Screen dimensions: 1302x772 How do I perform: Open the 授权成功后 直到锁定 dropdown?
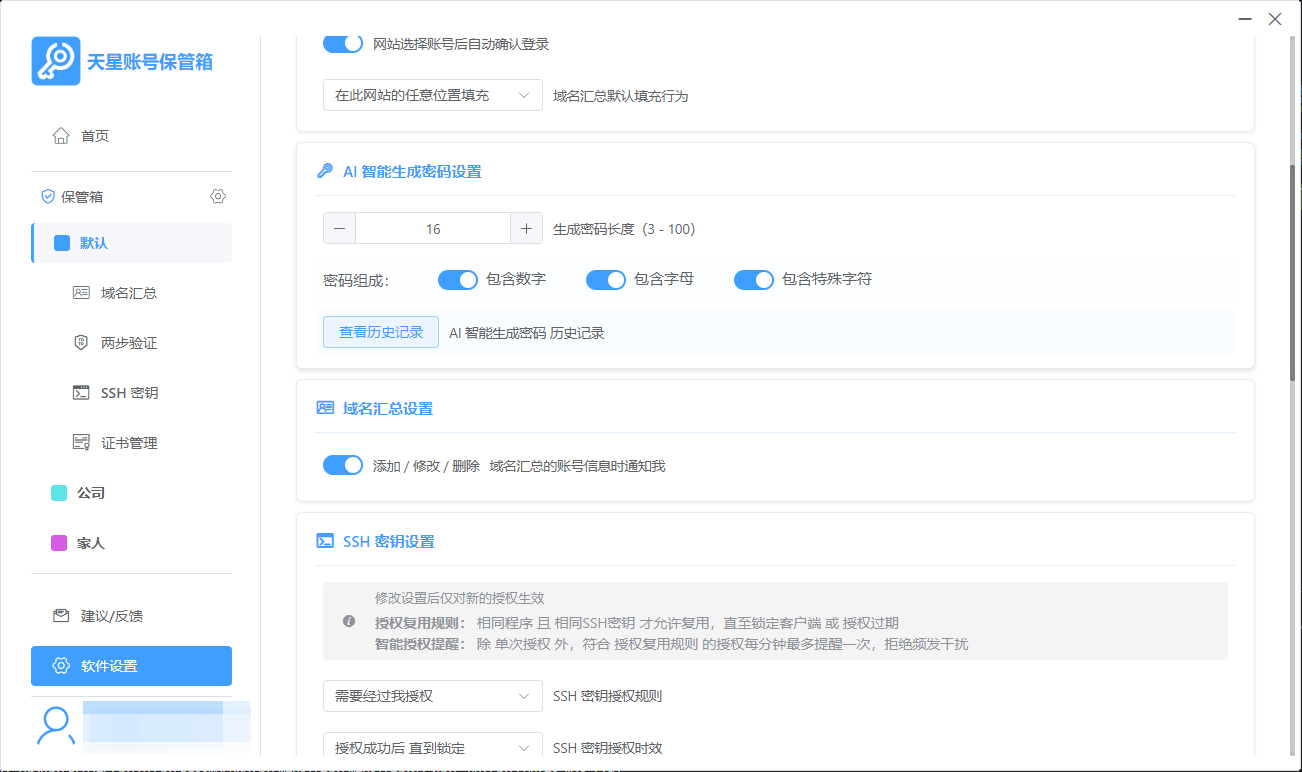[x=432, y=748]
